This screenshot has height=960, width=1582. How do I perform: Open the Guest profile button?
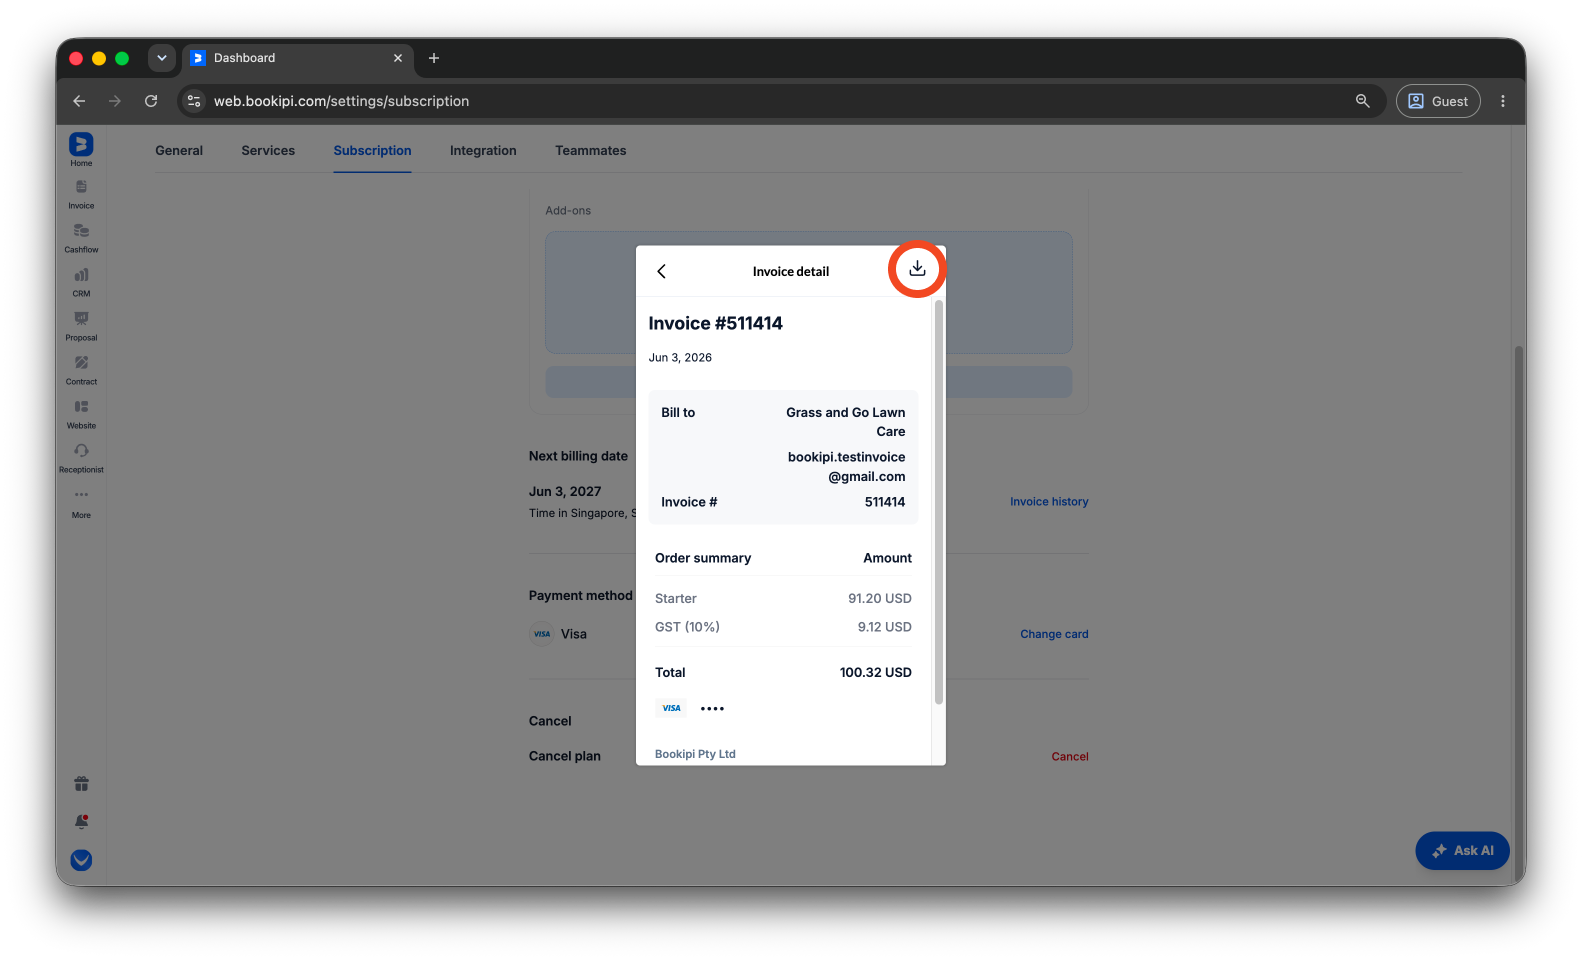click(x=1438, y=101)
